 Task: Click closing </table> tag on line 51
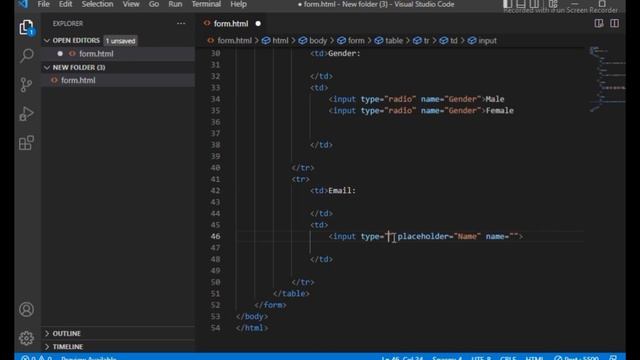tap(291, 293)
